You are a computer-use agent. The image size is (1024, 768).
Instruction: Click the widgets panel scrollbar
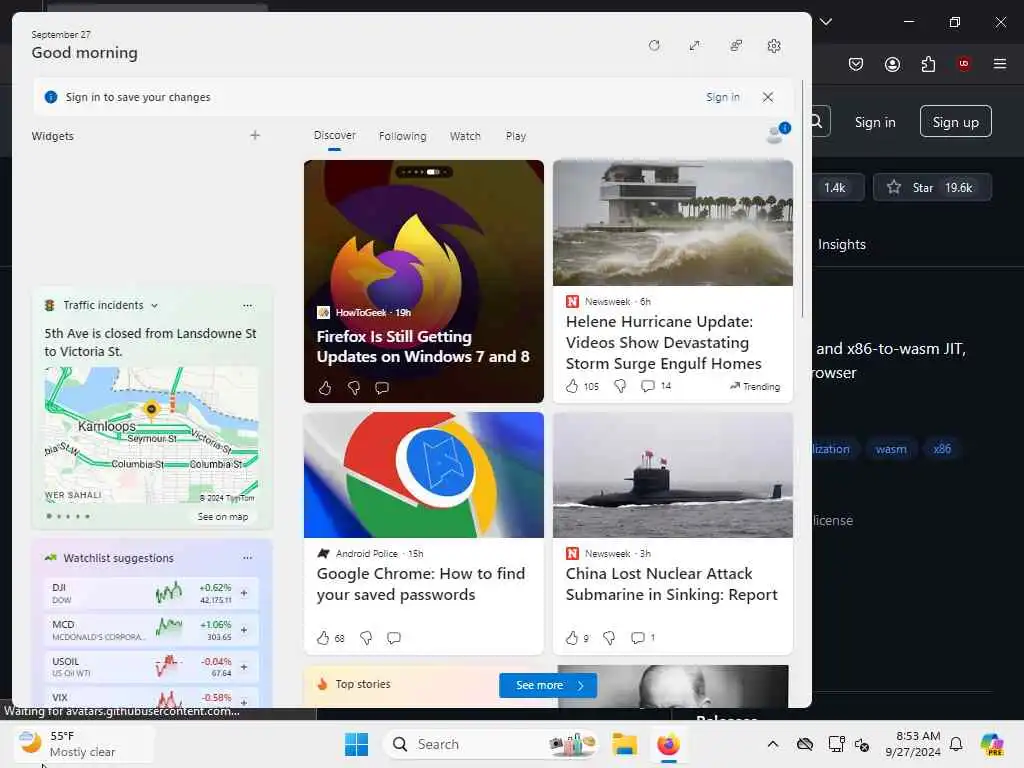[803, 199]
